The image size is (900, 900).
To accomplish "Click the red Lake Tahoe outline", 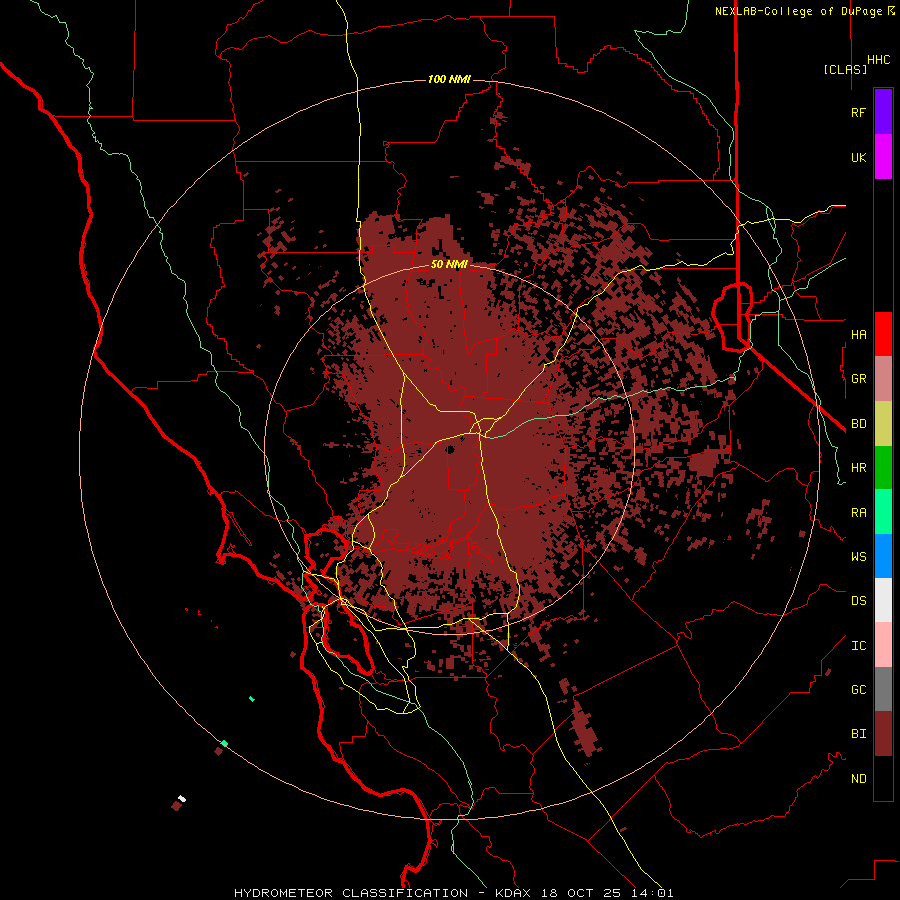I will click(732, 316).
